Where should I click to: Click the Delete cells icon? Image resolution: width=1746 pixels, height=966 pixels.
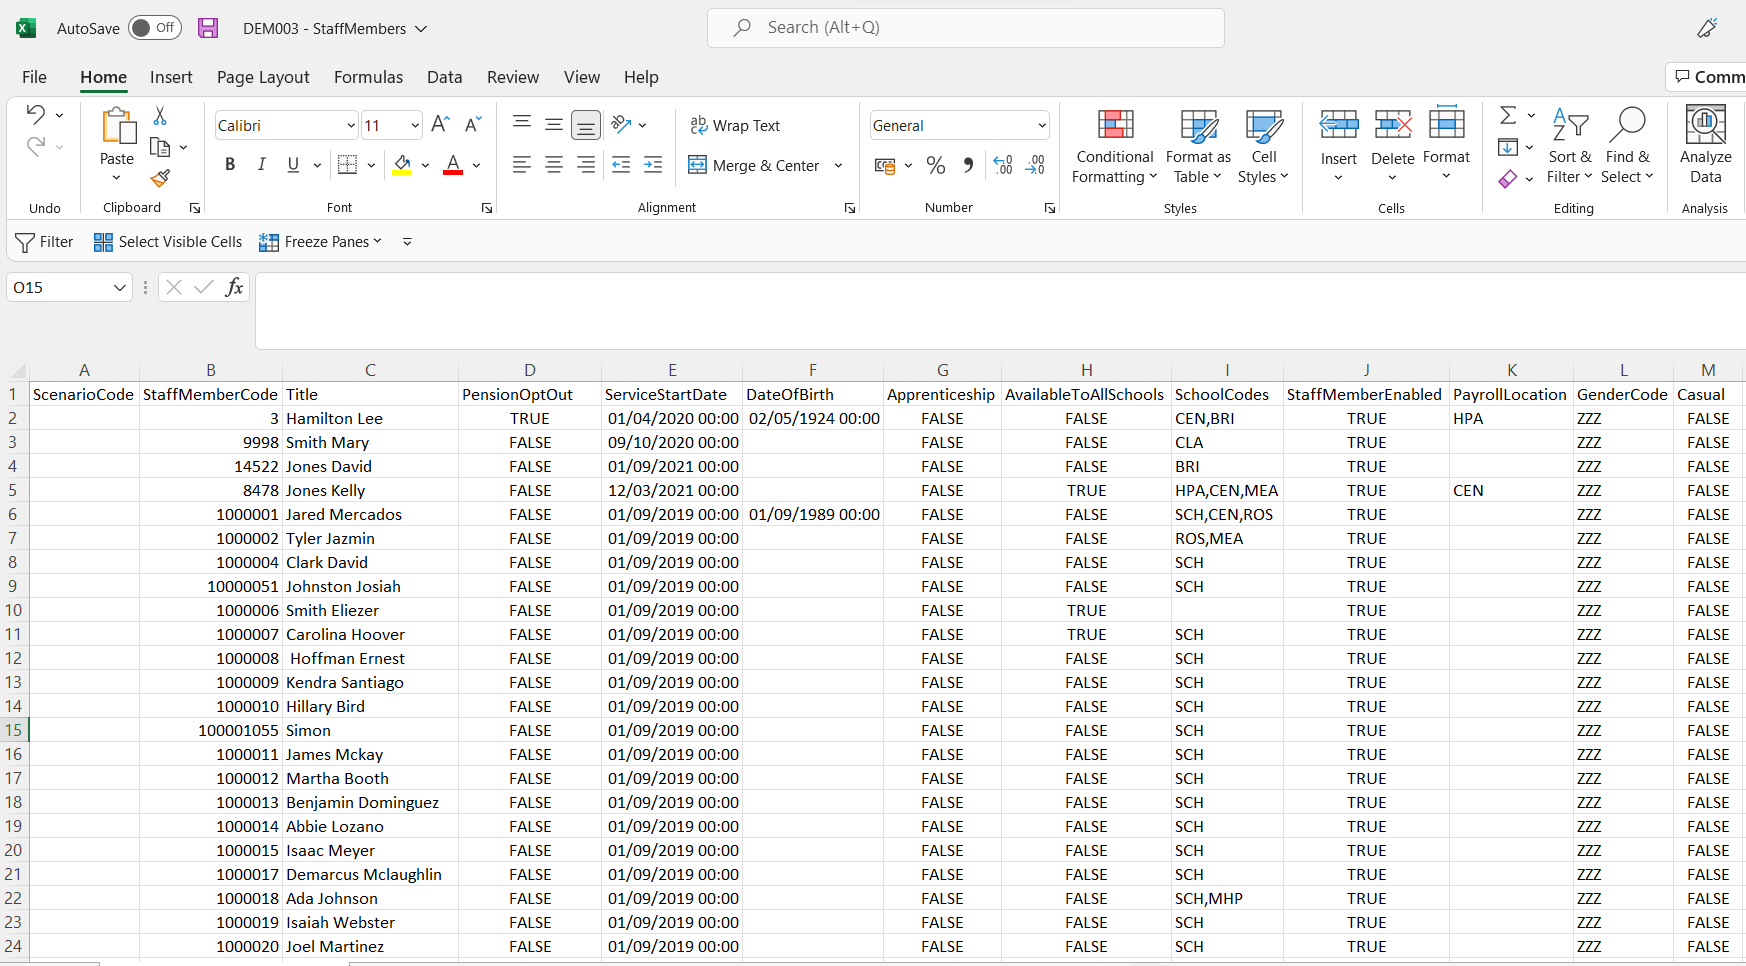[1393, 125]
